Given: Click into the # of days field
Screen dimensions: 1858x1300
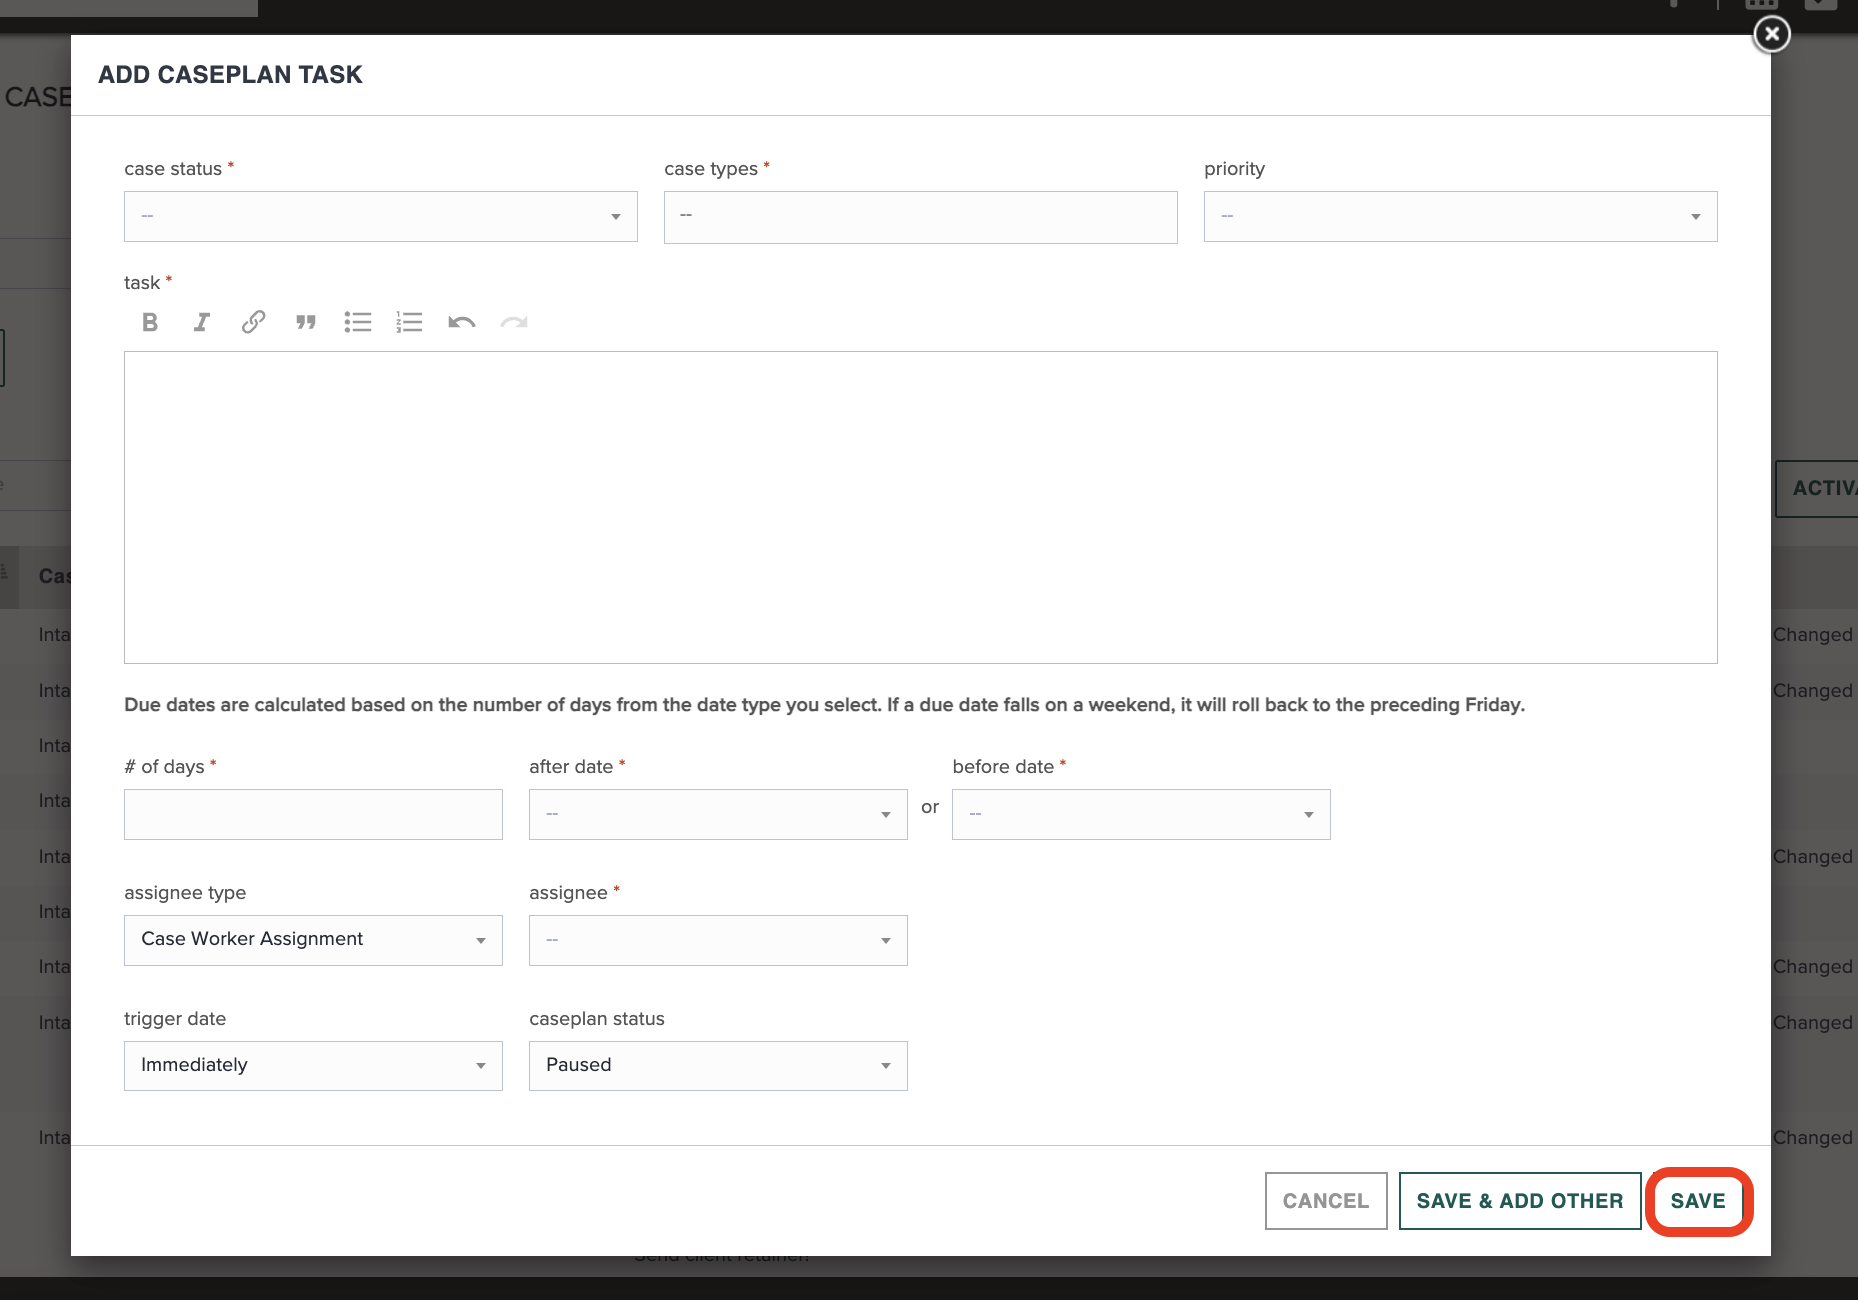Looking at the screenshot, I should pyautogui.click(x=312, y=814).
